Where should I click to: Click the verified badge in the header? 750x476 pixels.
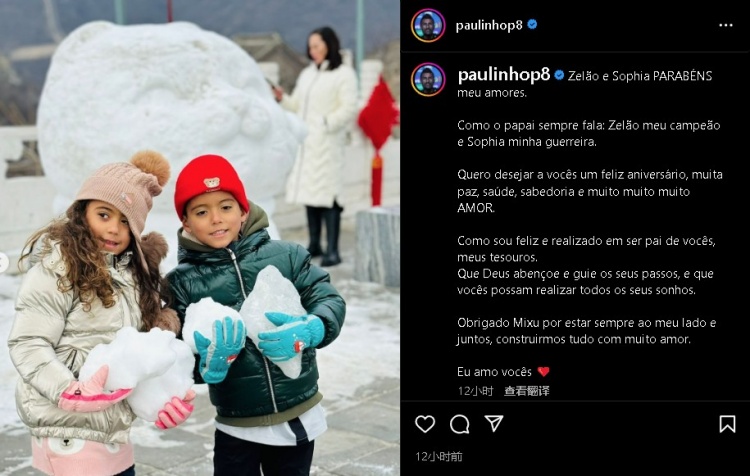click(532, 24)
